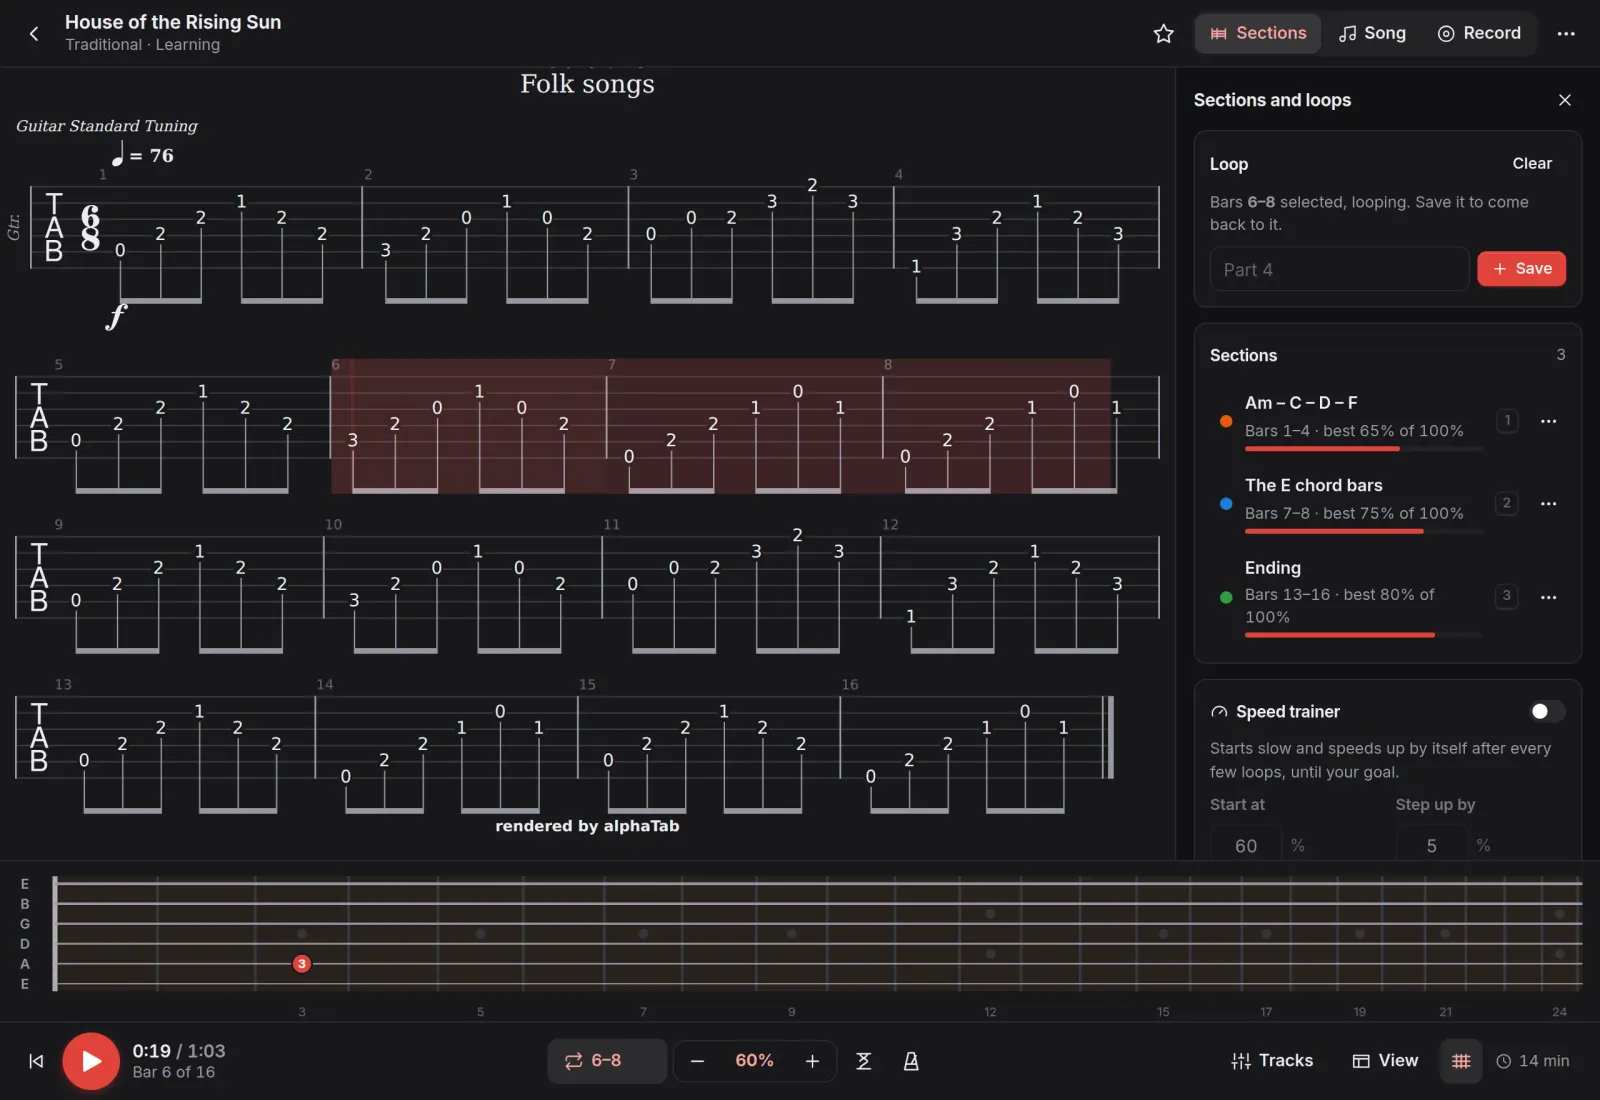Image resolution: width=1600 pixels, height=1100 pixels.
Task: Open the top-right more options menu
Action: (x=1565, y=33)
